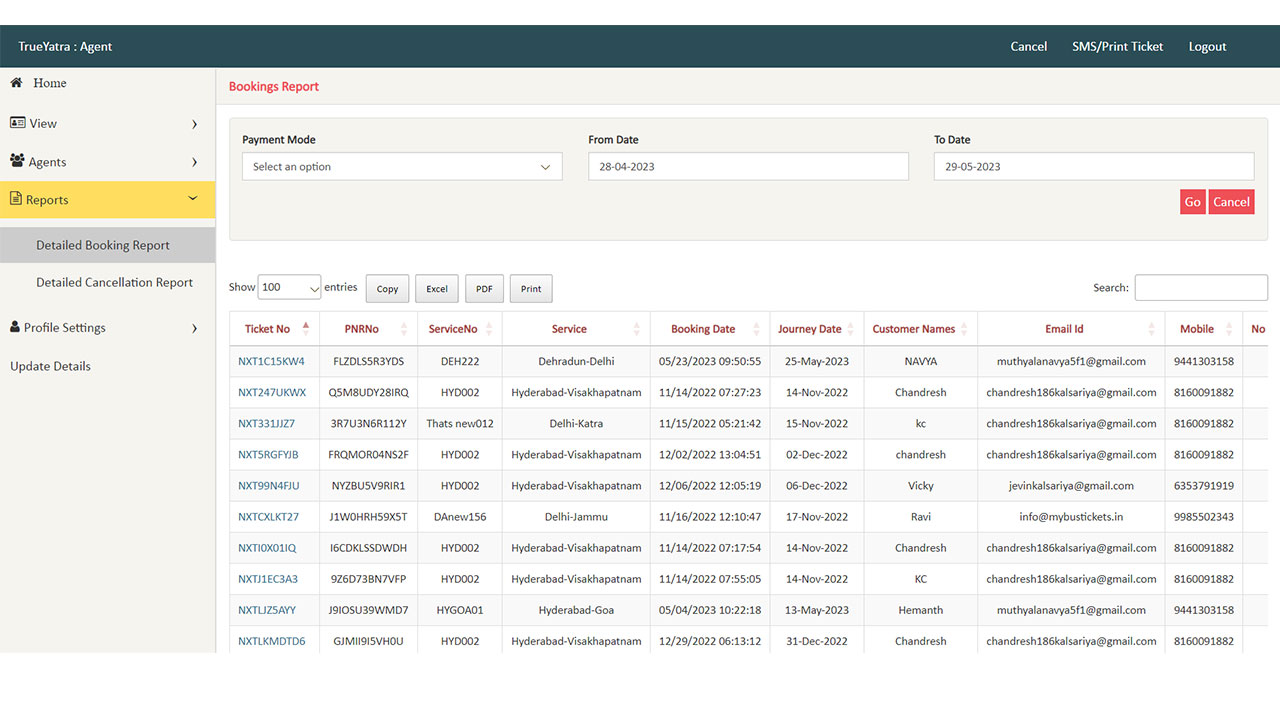The height and width of the screenshot is (720, 1280).
Task: Click the Agents group icon
Action: (x=17, y=161)
